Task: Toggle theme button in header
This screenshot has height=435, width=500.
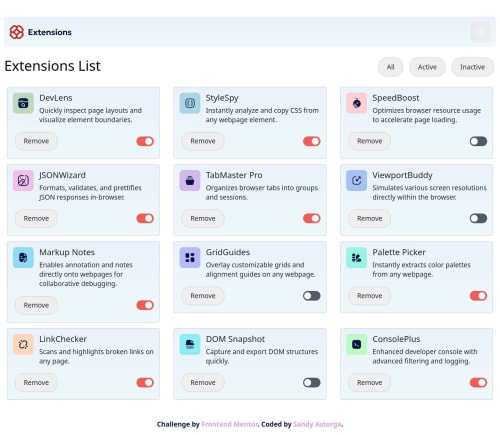Action: tap(480, 32)
